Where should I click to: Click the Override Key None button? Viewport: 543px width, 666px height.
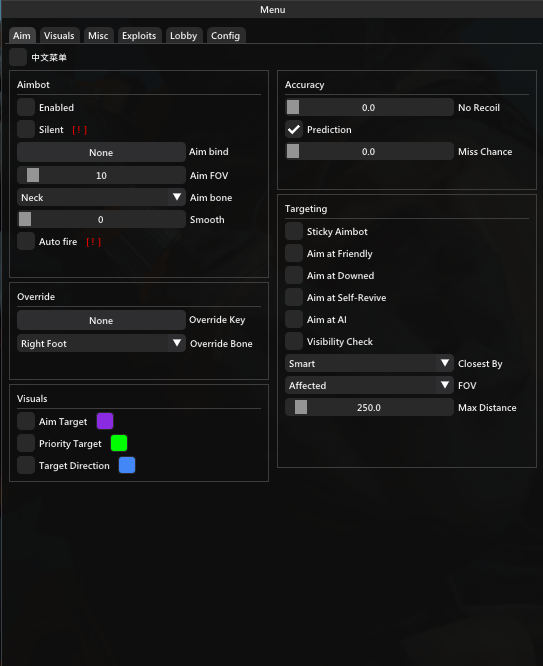pyautogui.click(x=101, y=320)
